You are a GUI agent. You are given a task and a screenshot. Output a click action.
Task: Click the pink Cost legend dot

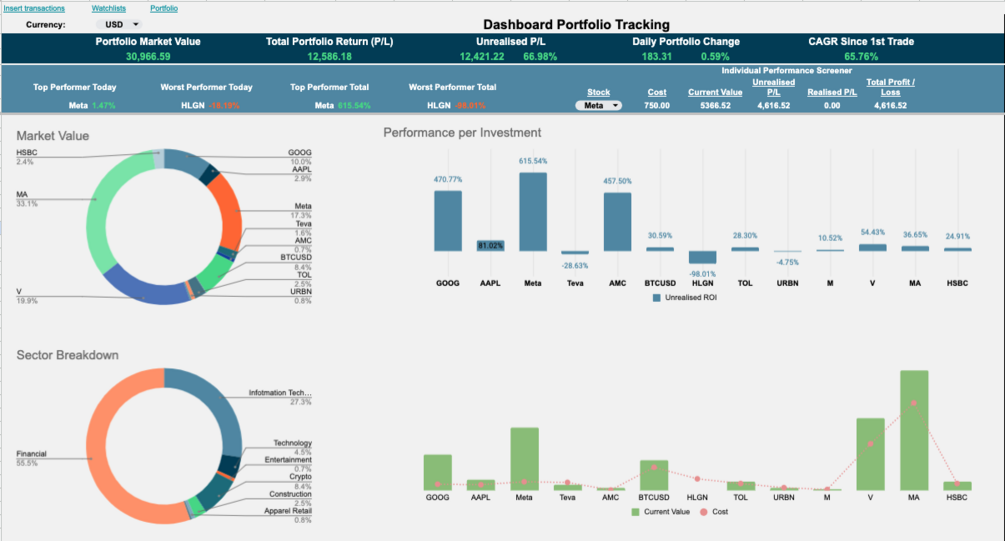[704, 512]
